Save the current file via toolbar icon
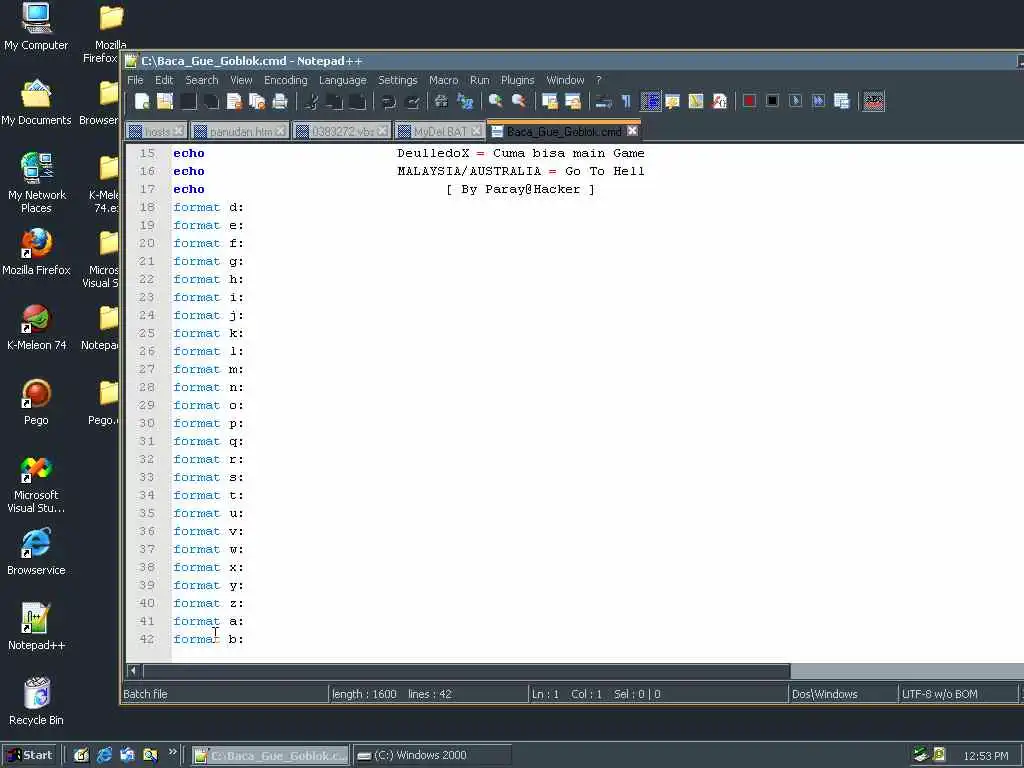This screenshot has width=1024, height=768. pos(188,101)
